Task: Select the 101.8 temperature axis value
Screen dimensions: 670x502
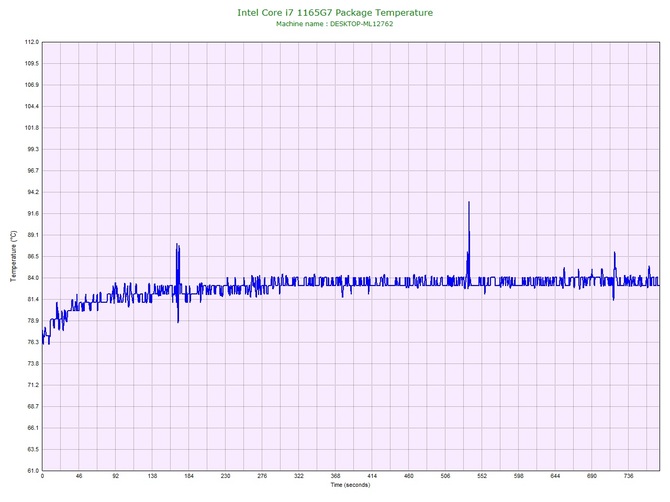Action: coord(32,128)
